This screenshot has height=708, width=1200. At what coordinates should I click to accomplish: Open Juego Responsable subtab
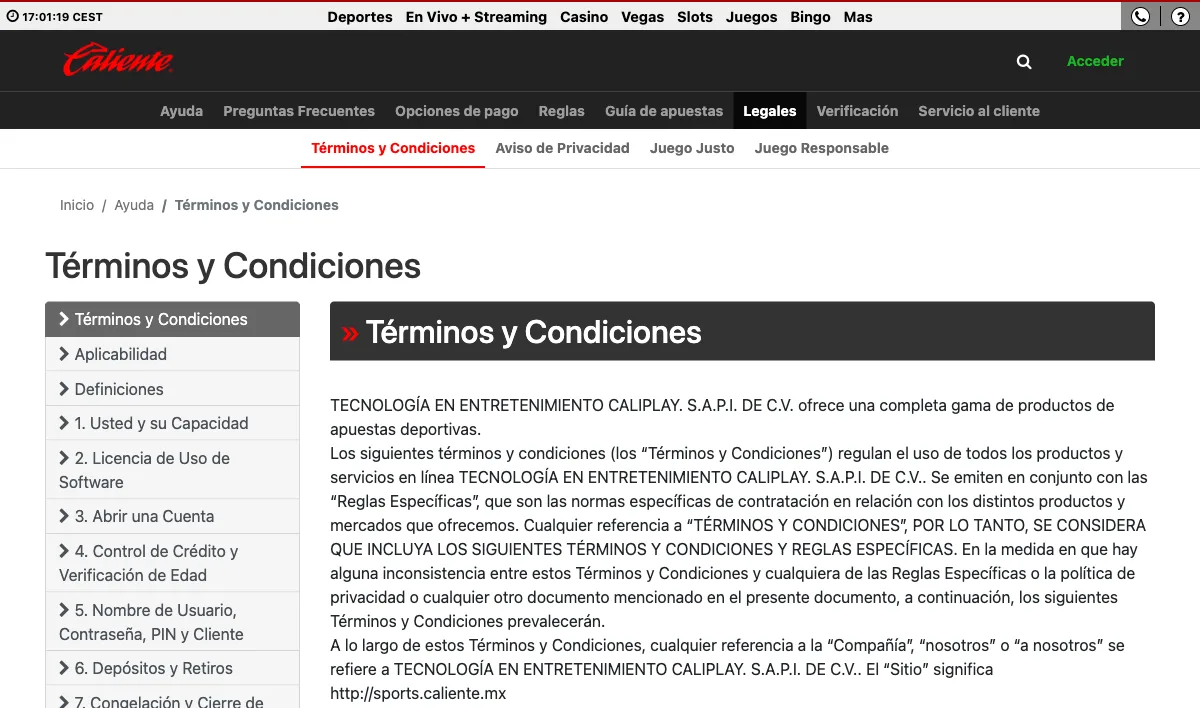click(x=821, y=148)
